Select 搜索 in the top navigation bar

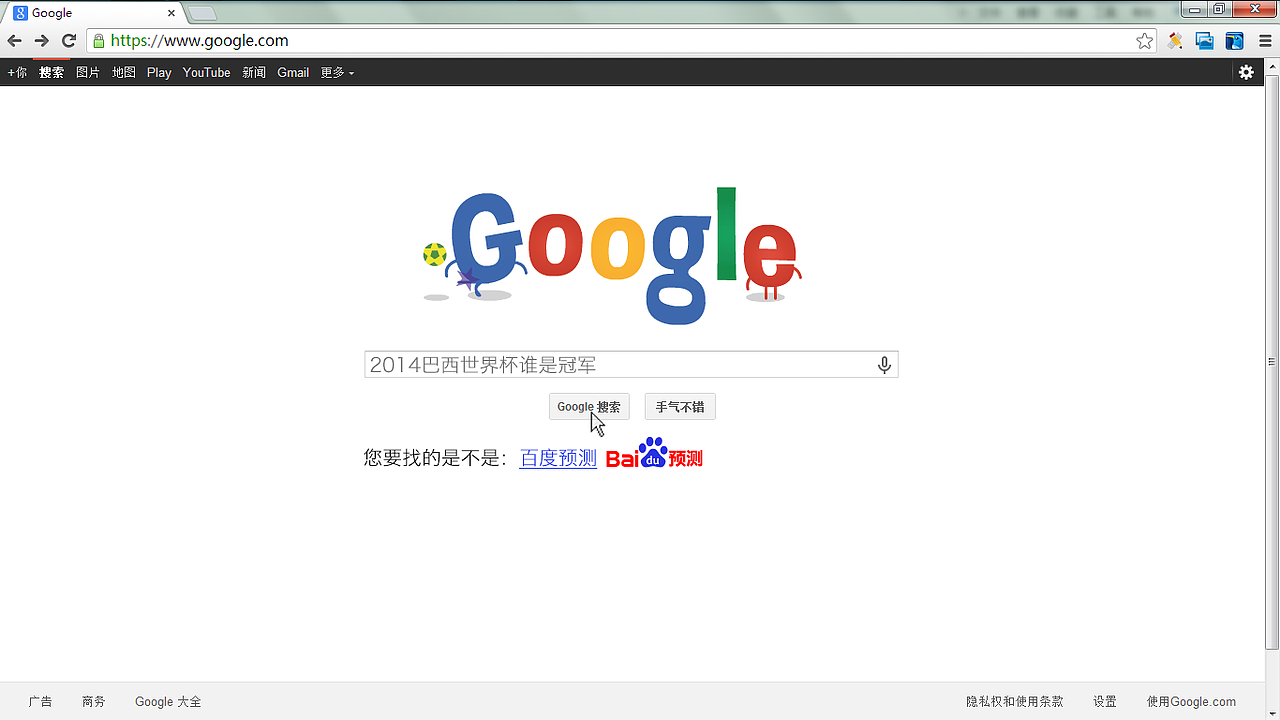coord(51,72)
